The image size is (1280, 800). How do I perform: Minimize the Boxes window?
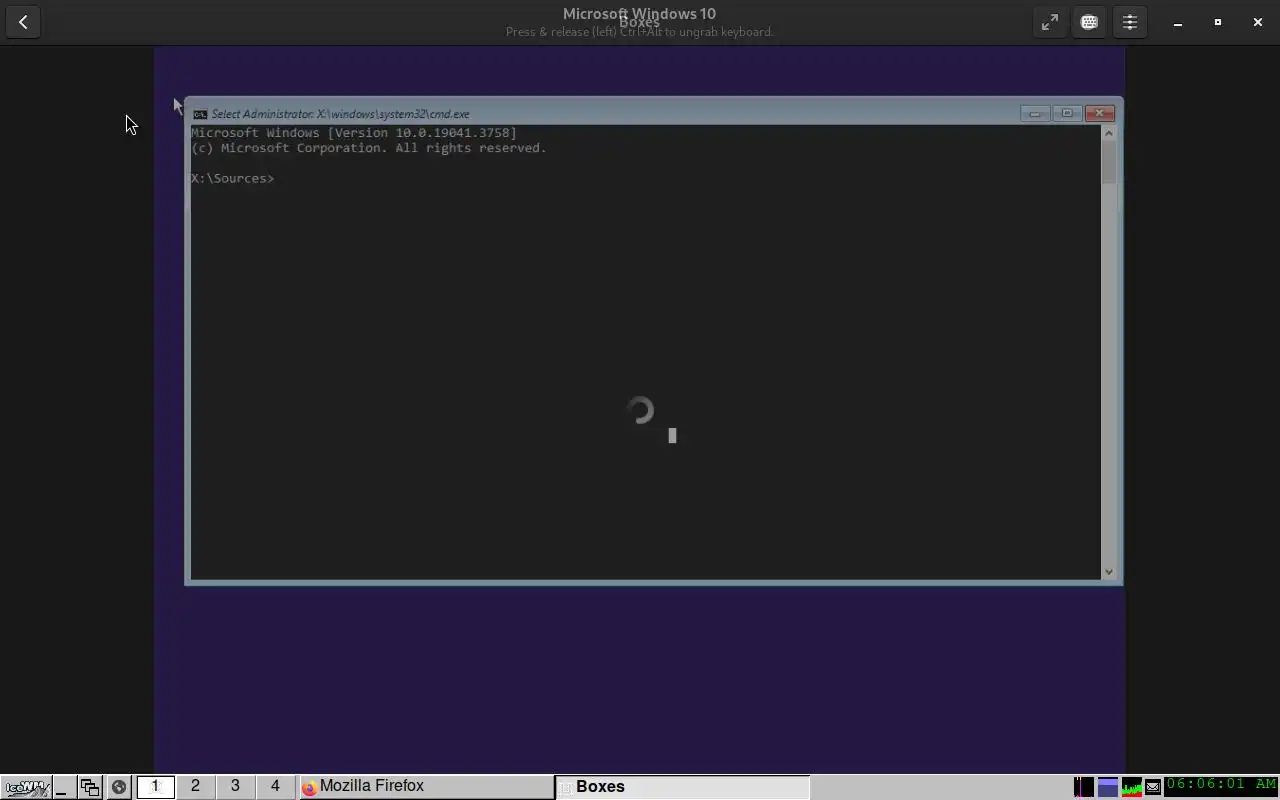click(1178, 22)
